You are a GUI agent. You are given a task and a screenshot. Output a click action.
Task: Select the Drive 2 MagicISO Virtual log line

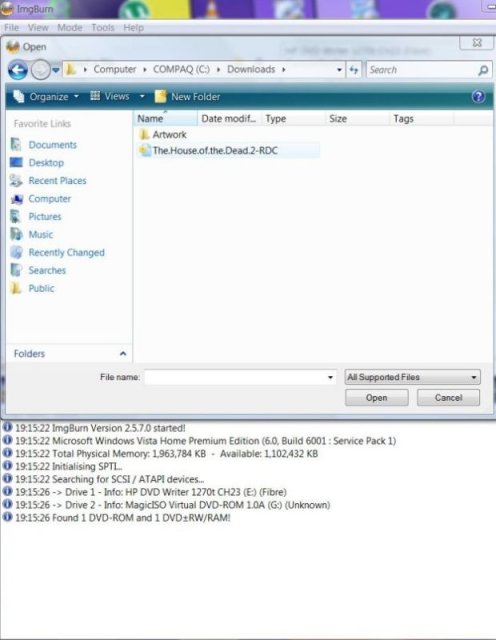coord(167,505)
